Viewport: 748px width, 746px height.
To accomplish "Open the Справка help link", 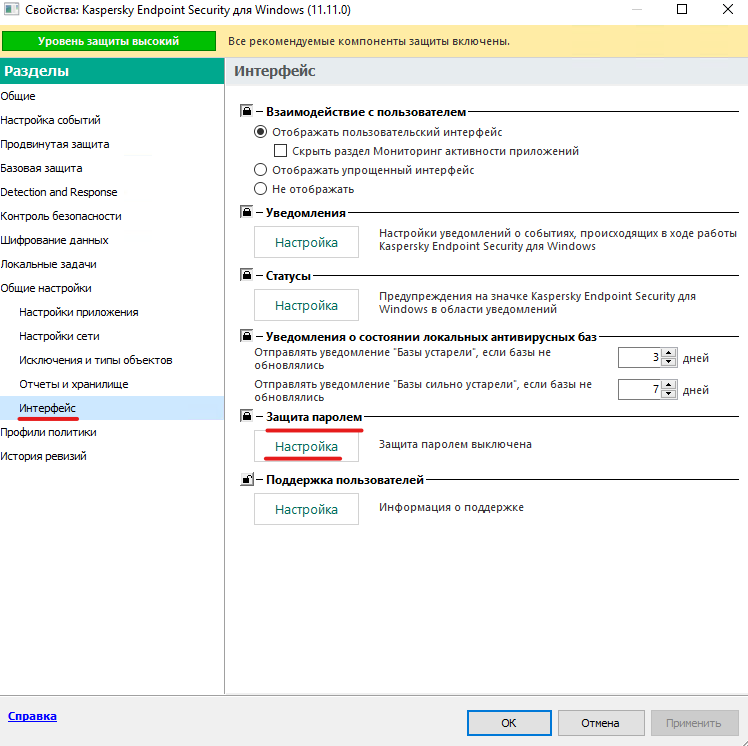I will (32, 716).
